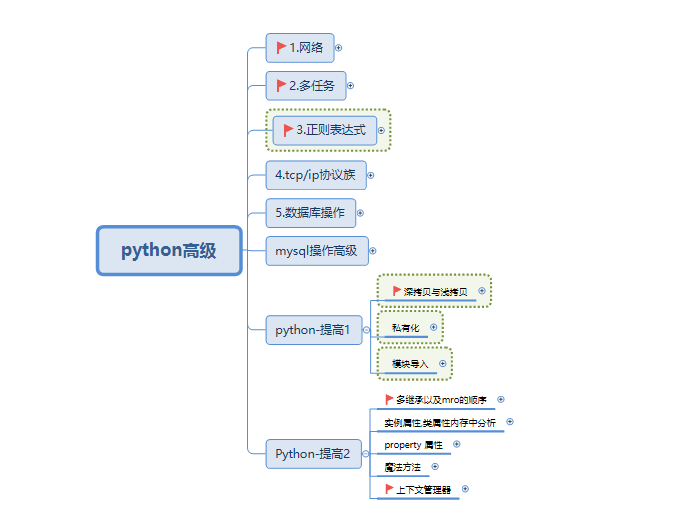This screenshot has width=690, height=515.
Task: Expand the 魔法方法 subtopic
Action: [x=435, y=467]
